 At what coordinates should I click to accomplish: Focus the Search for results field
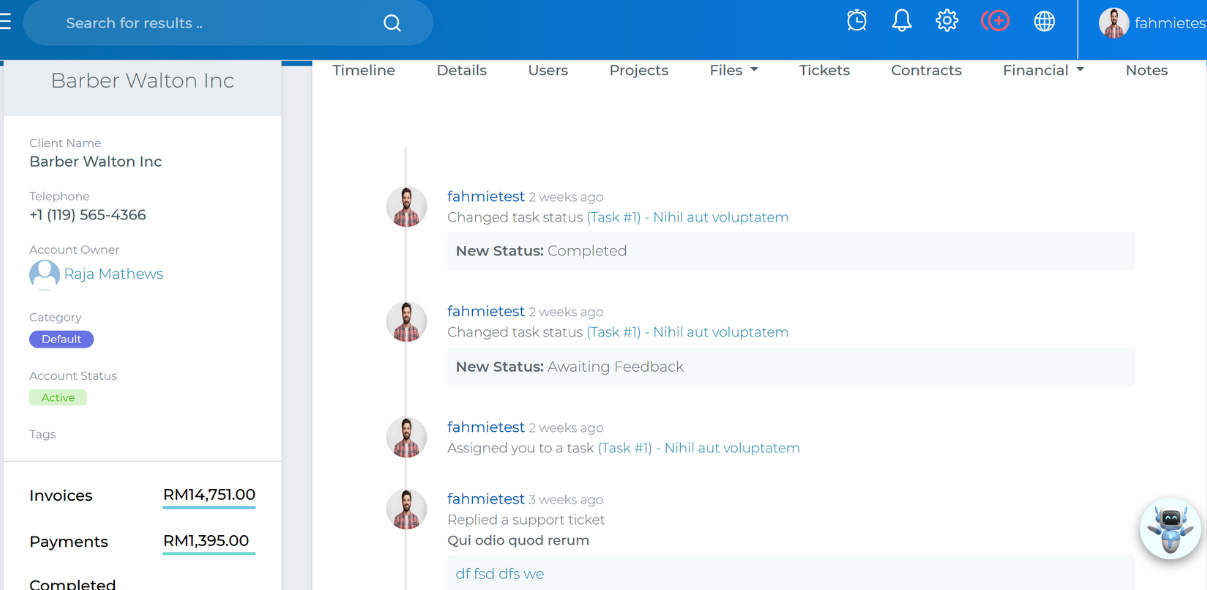(228, 23)
